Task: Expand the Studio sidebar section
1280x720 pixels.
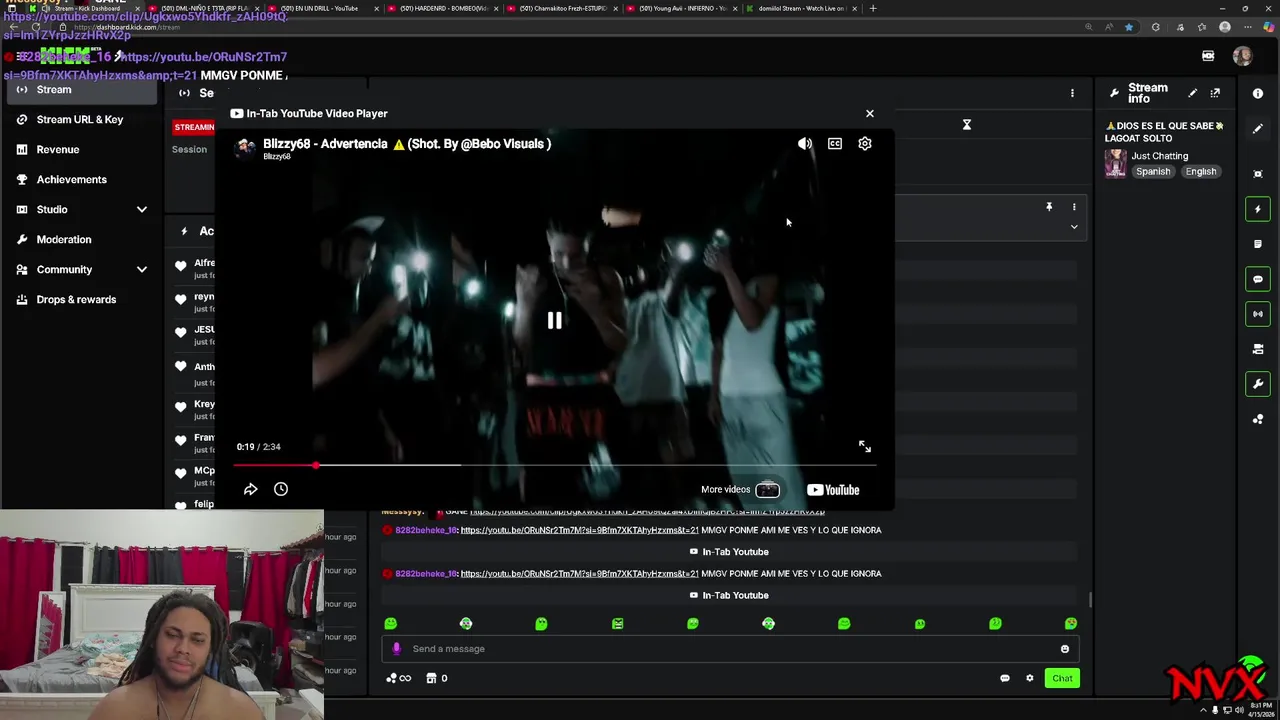Action: 80,210
